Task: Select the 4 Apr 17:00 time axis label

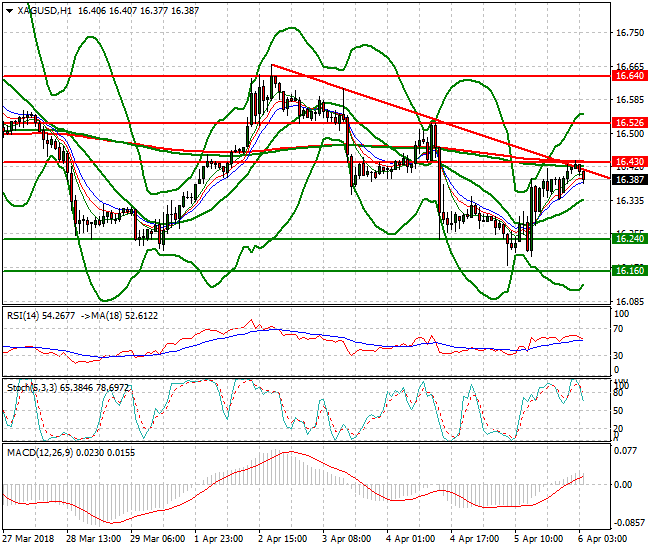Action: point(475,536)
